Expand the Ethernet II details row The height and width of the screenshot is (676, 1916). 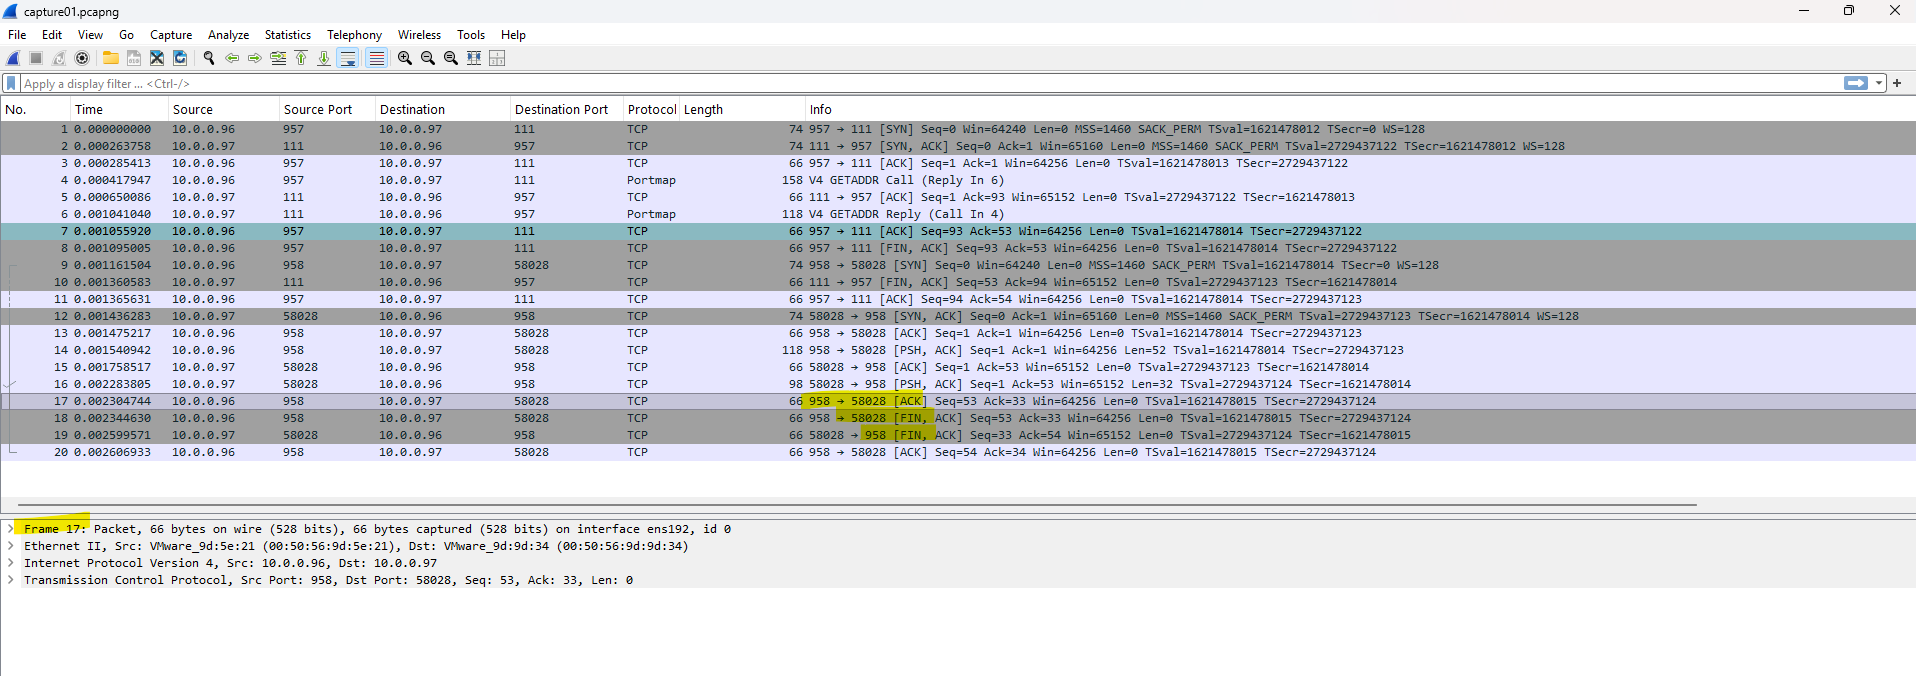[11, 546]
